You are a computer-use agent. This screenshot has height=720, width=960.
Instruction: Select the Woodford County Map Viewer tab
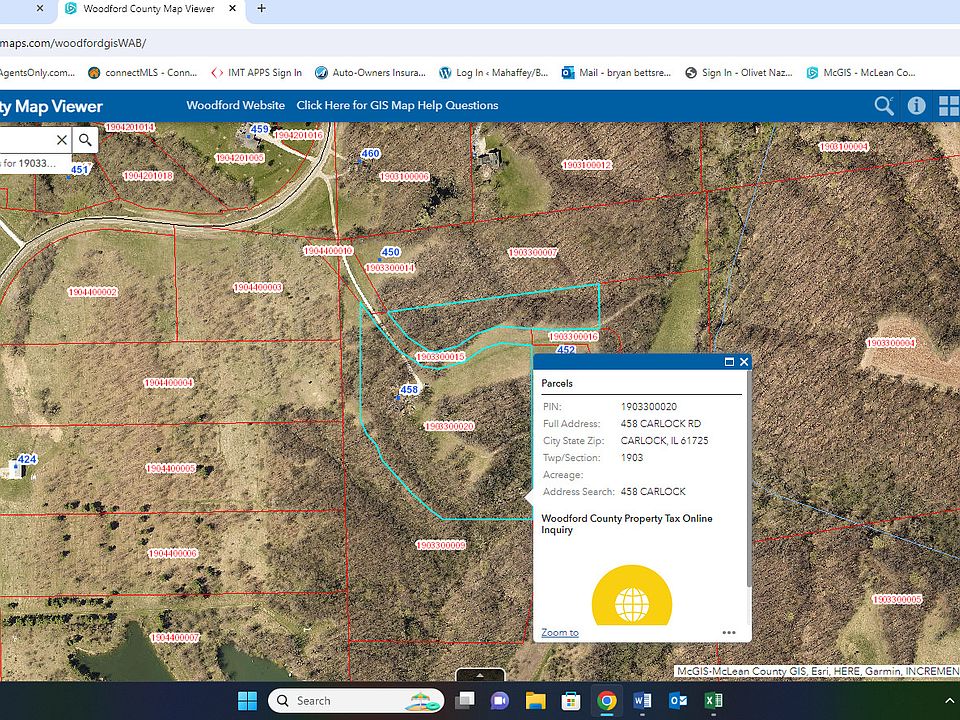[148, 8]
